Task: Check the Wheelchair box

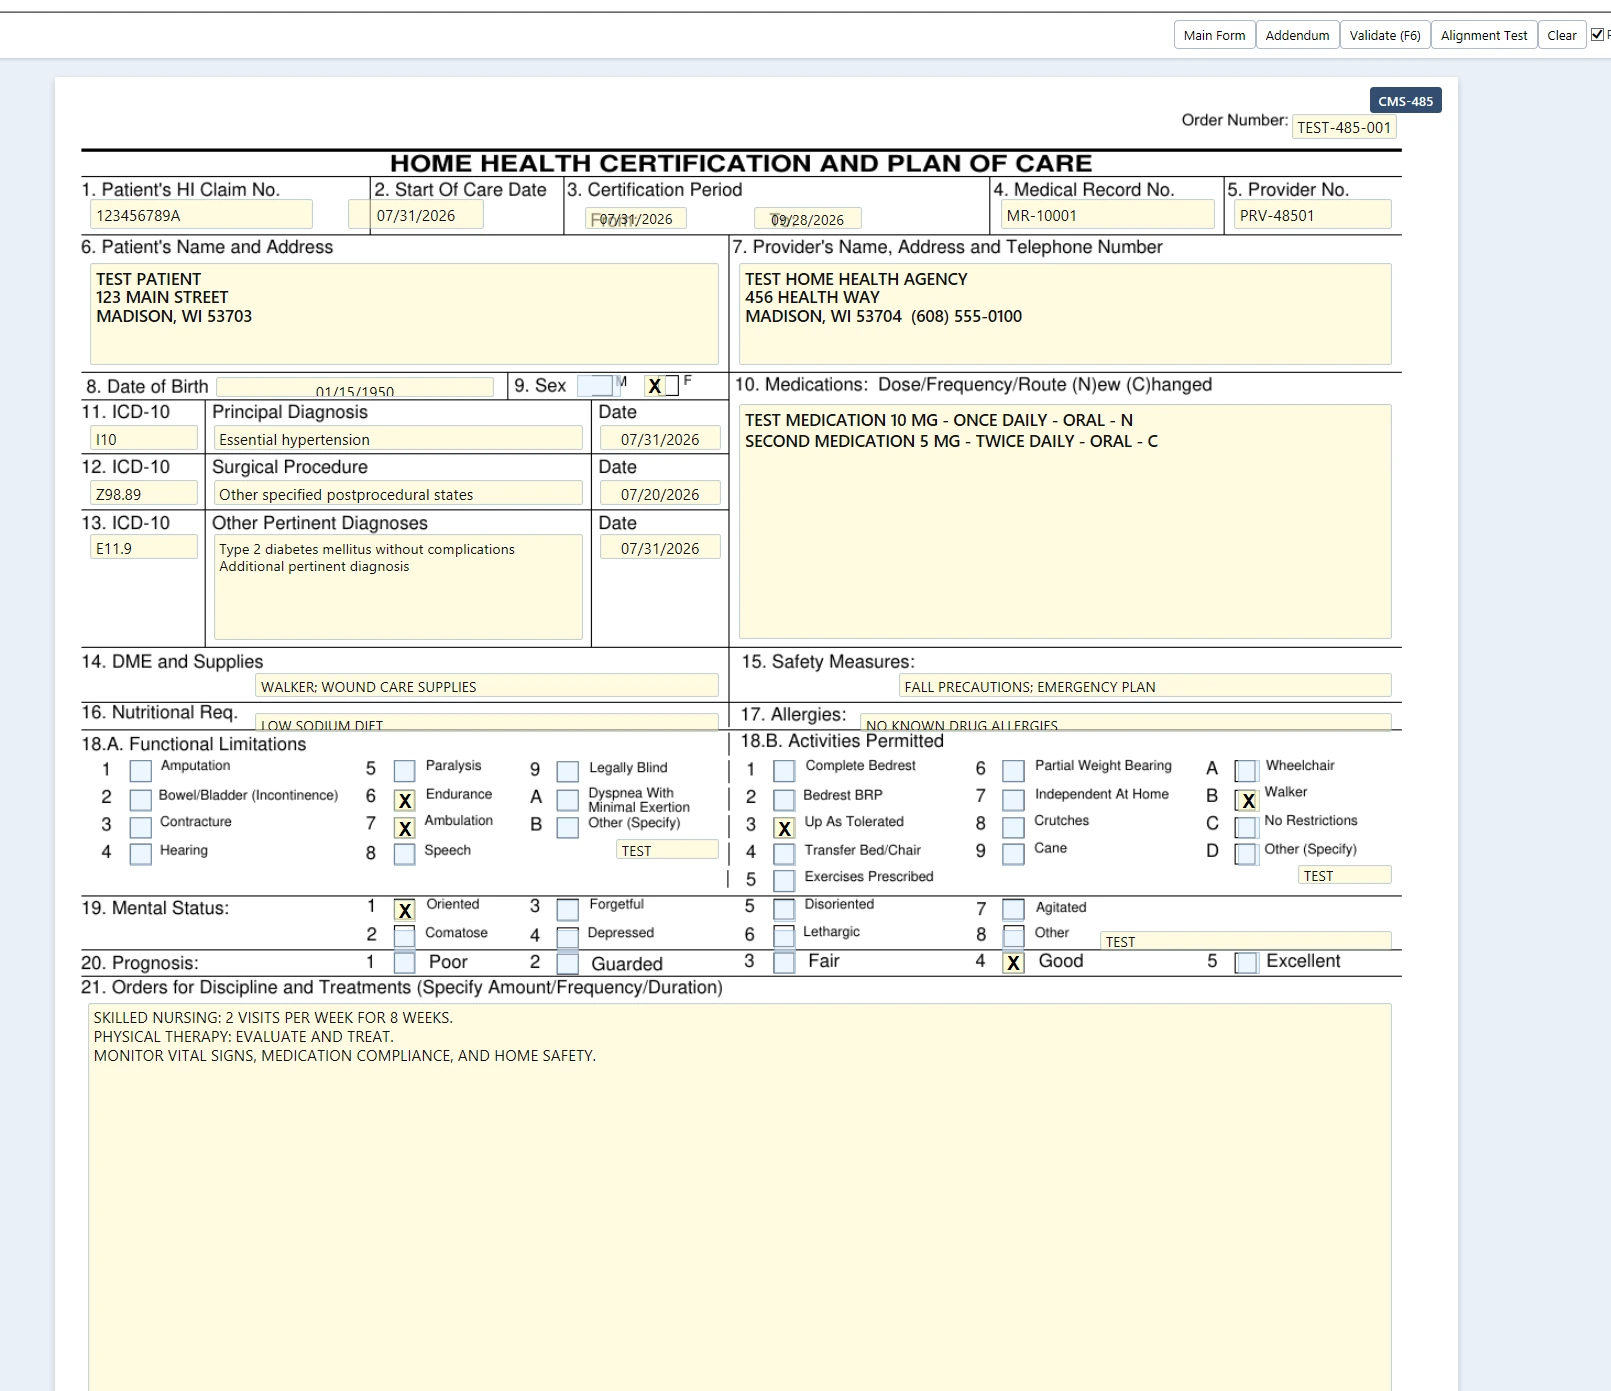Action: pos(1245,771)
